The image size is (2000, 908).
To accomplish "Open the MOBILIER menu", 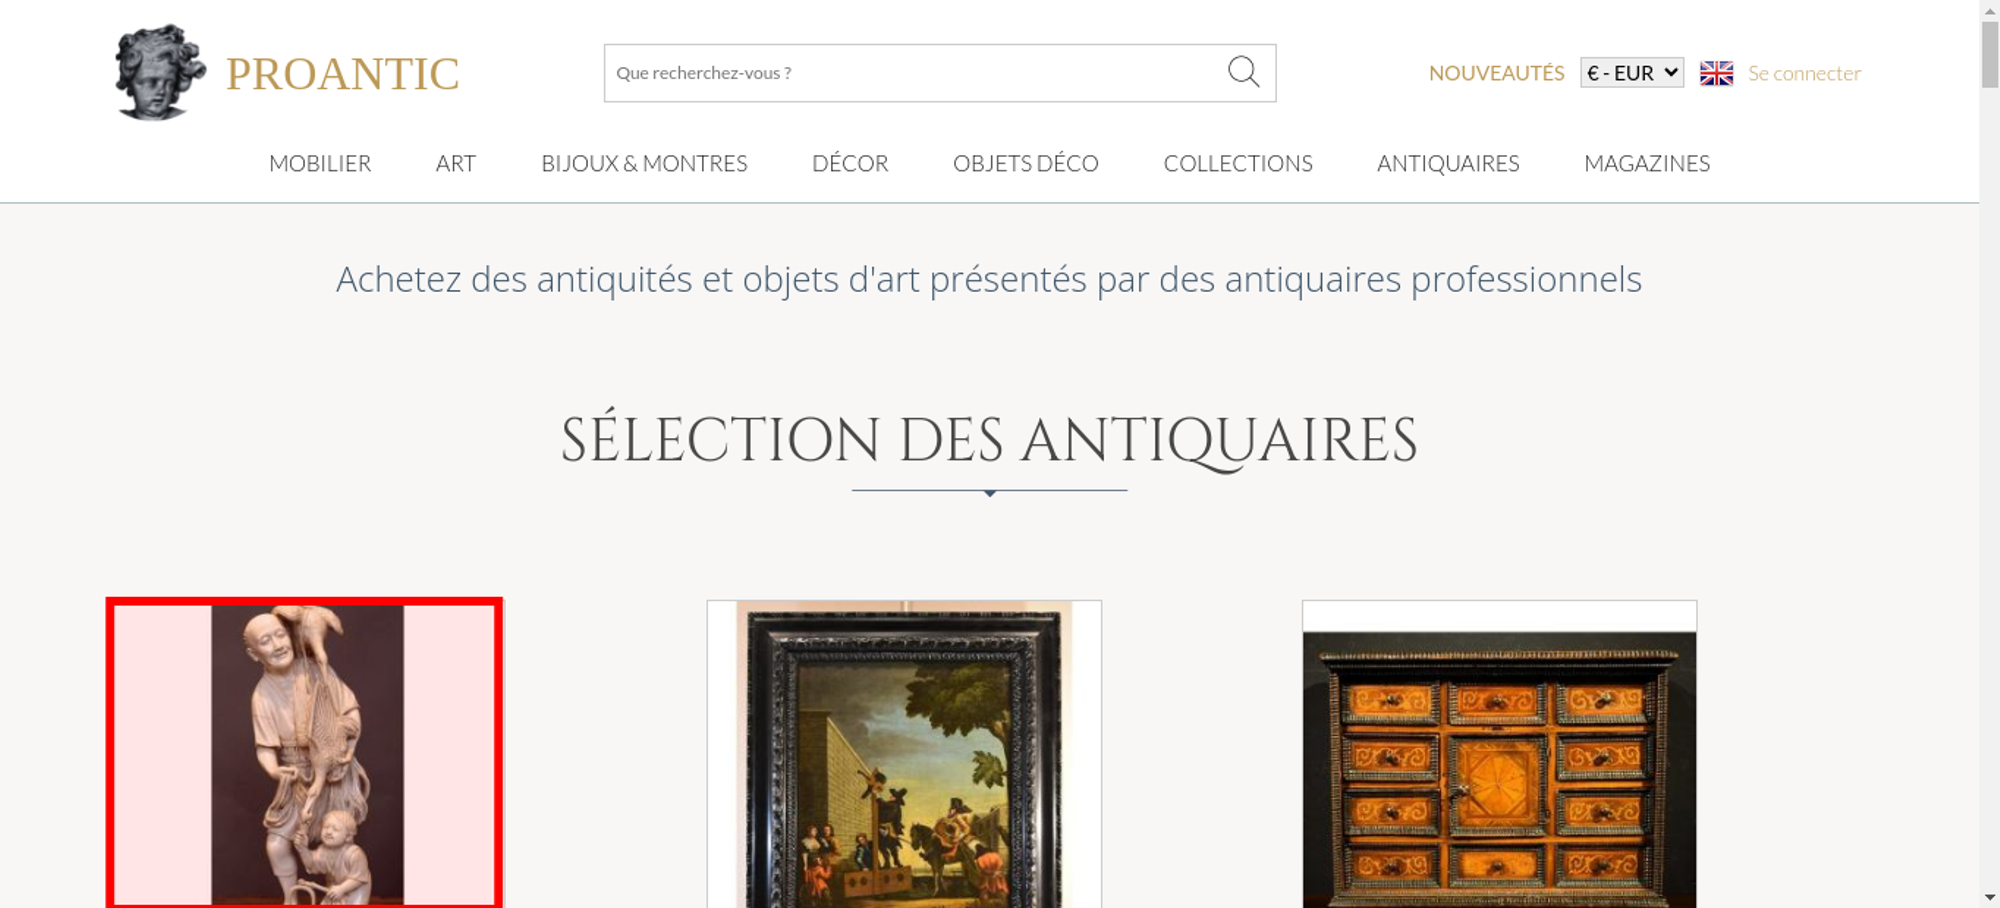I will tap(320, 163).
